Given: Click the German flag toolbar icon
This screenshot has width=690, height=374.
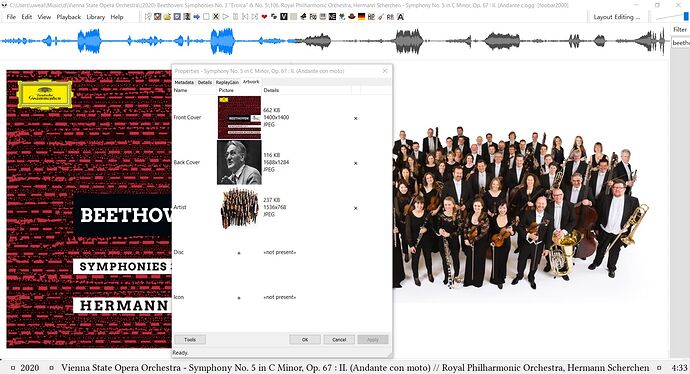Looking at the screenshot, I should 362,17.
